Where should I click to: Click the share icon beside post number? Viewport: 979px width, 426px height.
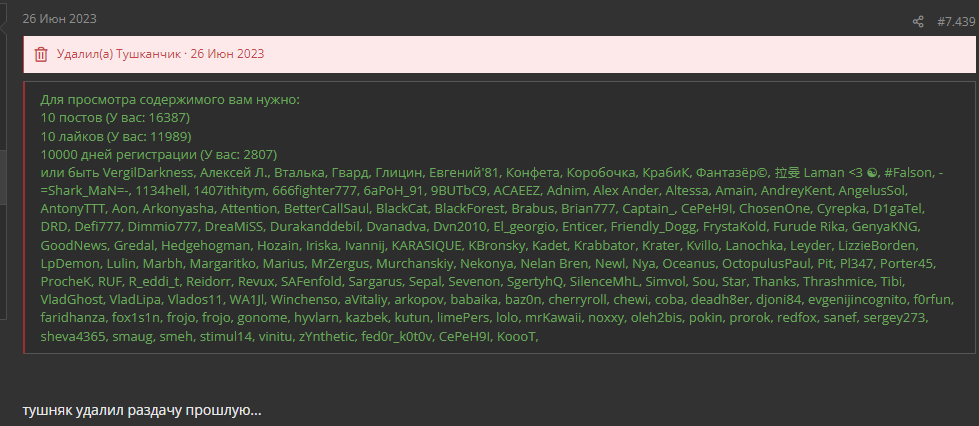[x=918, y=22]
